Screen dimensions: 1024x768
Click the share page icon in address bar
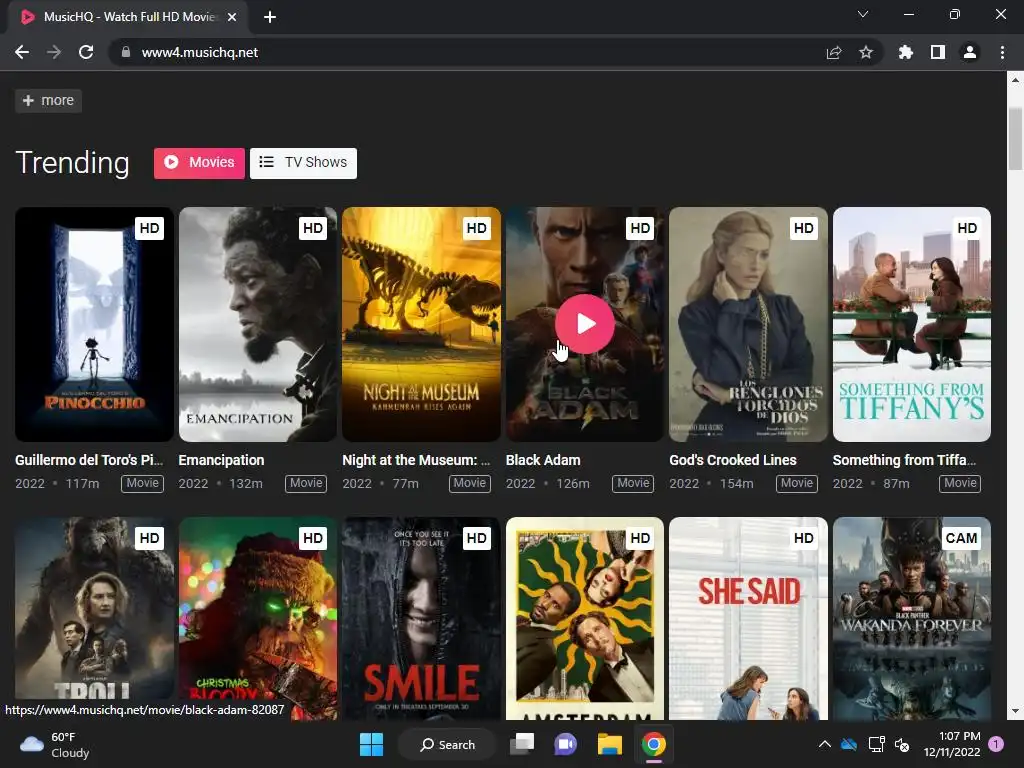point(834,52)
